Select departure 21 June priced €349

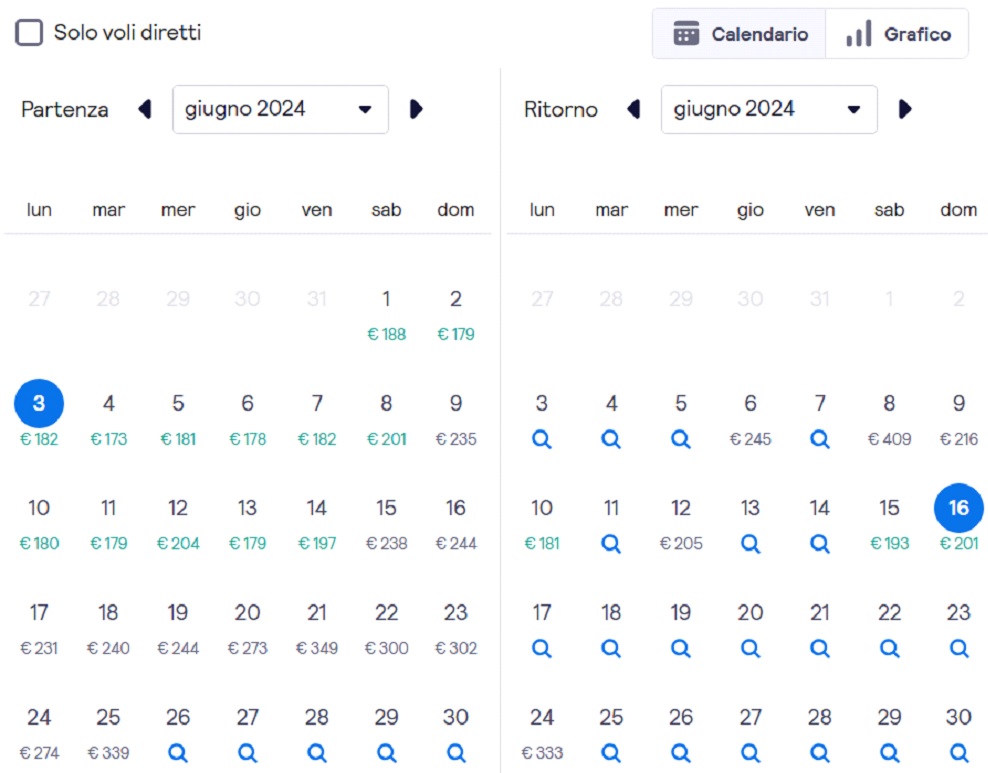tap(317, 629)
